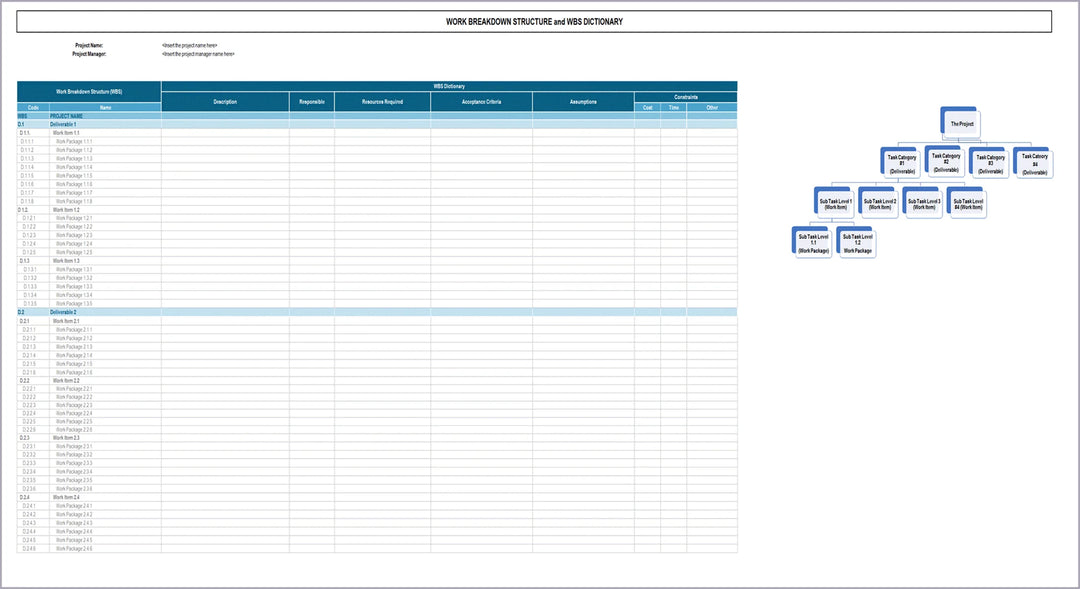Click "The Project" box in the diagram
Viewport: 1080px width, 589px height.
coord(961,123)
